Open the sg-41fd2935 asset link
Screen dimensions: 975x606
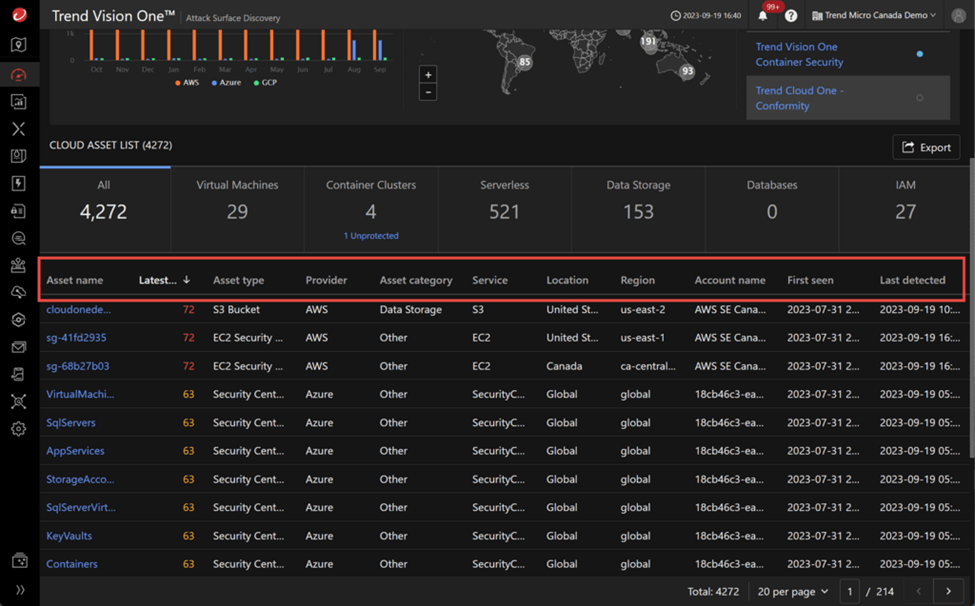76,337
